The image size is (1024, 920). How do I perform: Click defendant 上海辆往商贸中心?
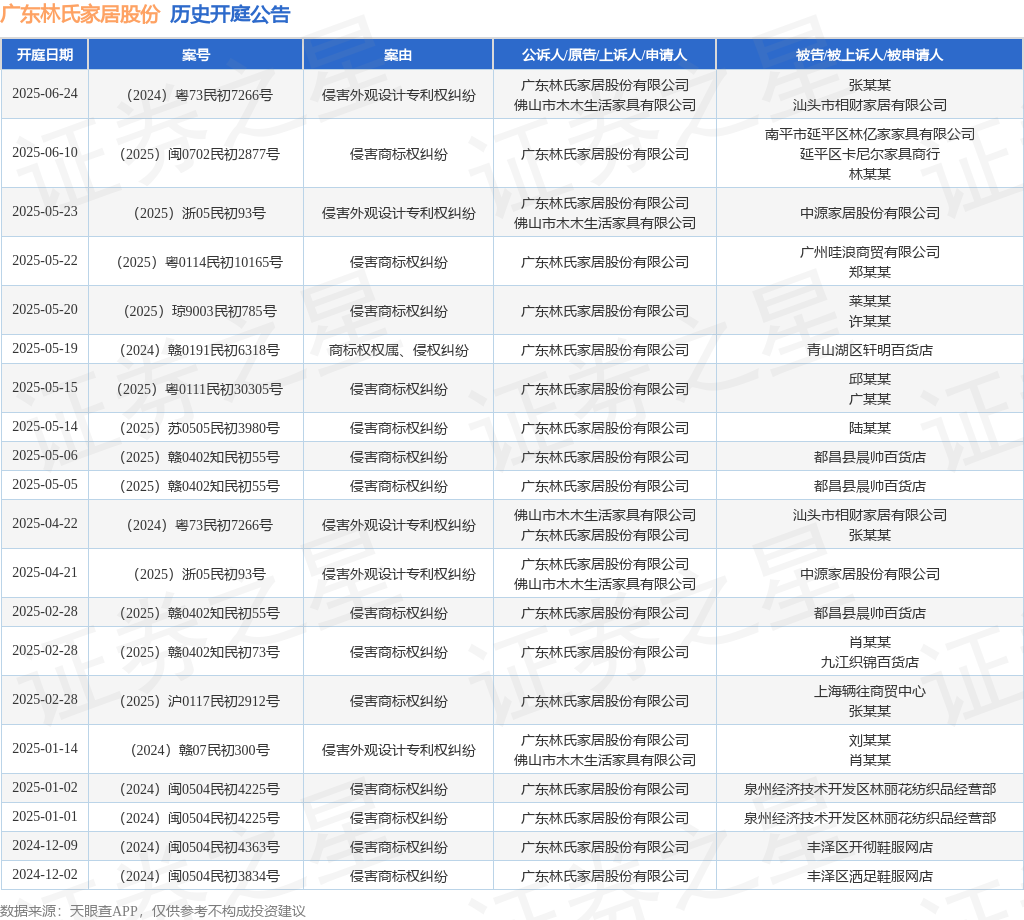pos(869,691)
